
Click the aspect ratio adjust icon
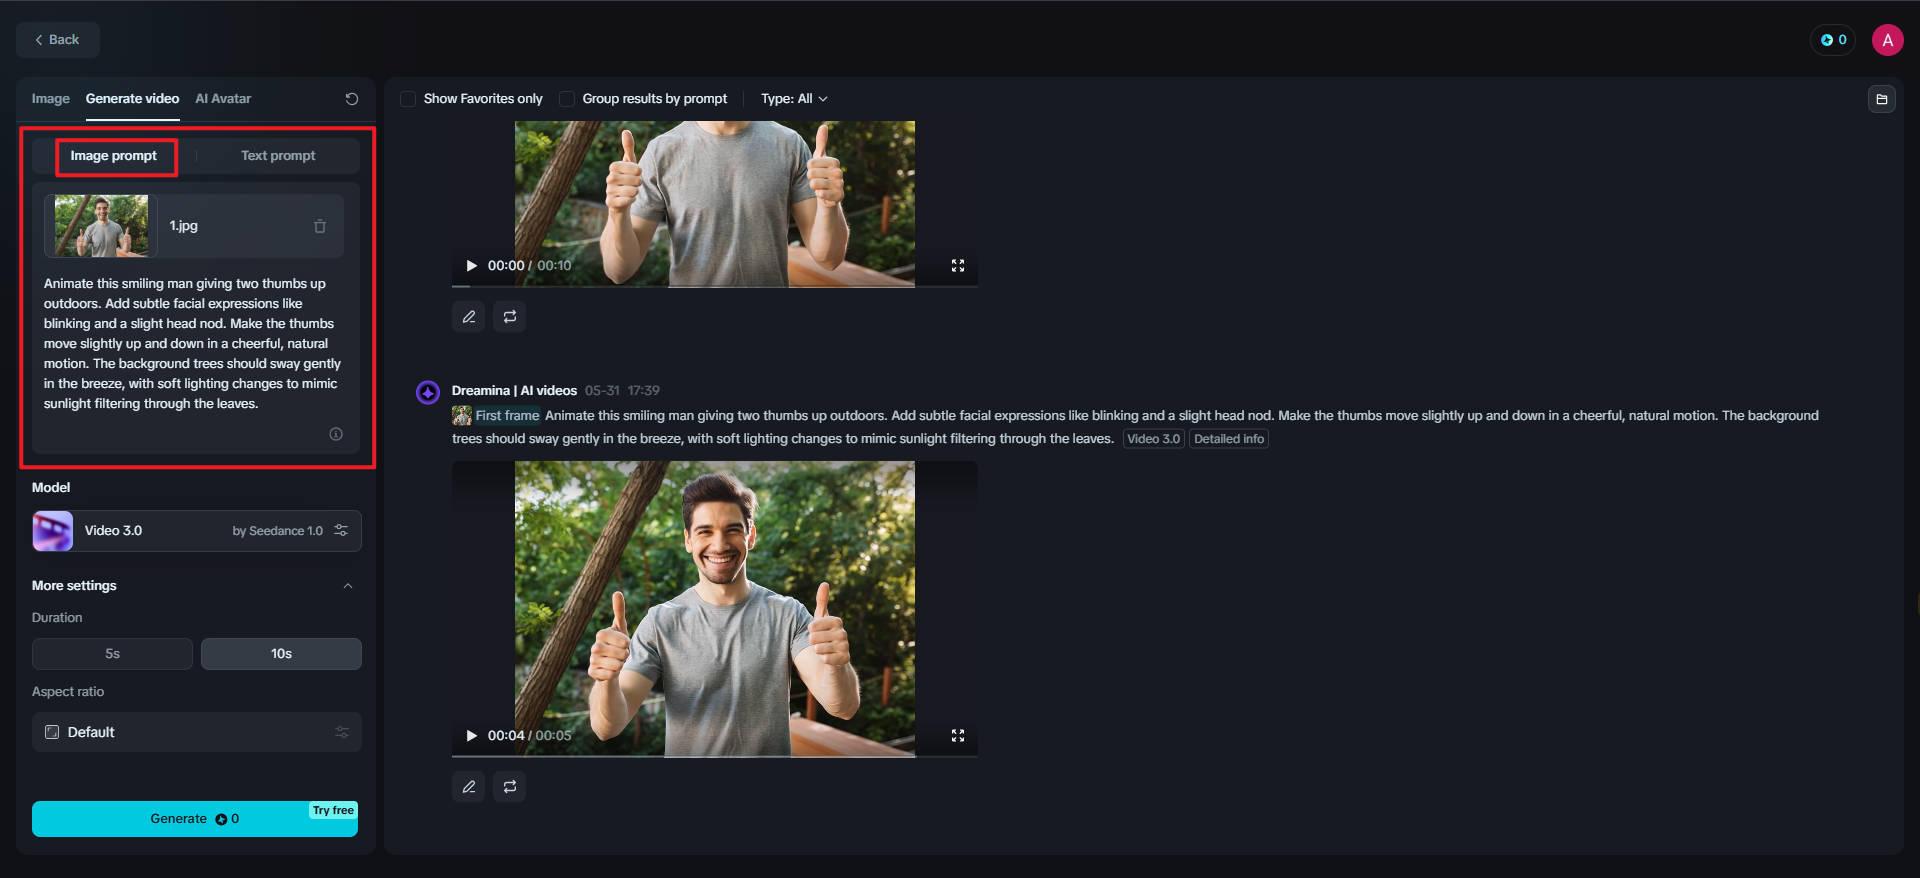click(342, 732)
